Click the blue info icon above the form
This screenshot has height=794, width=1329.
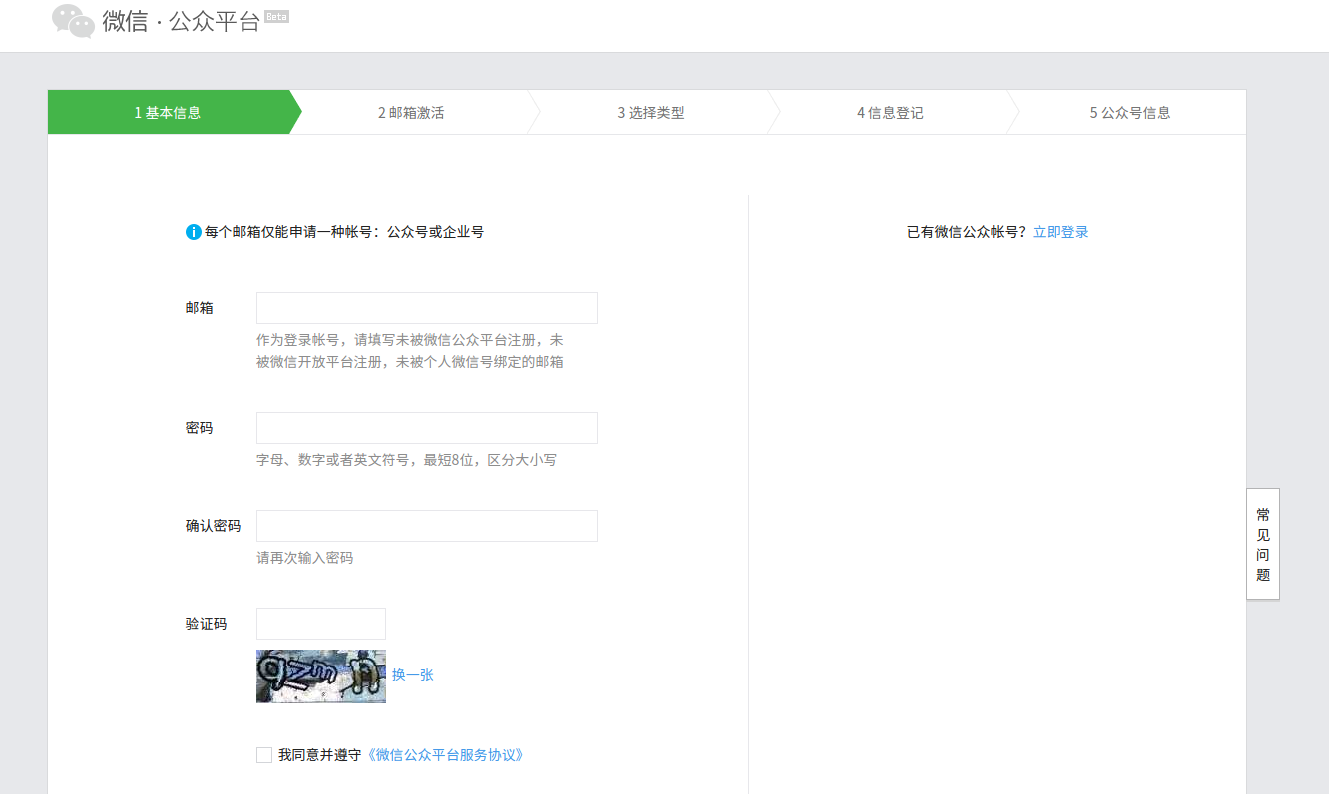tap(194, 232)
